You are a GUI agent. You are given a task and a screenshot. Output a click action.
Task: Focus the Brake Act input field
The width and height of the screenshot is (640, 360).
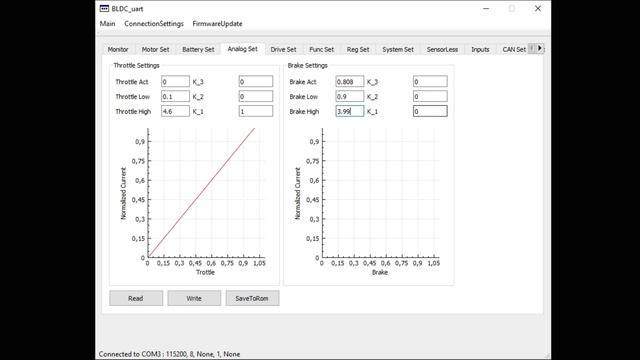tap(350, 82)
